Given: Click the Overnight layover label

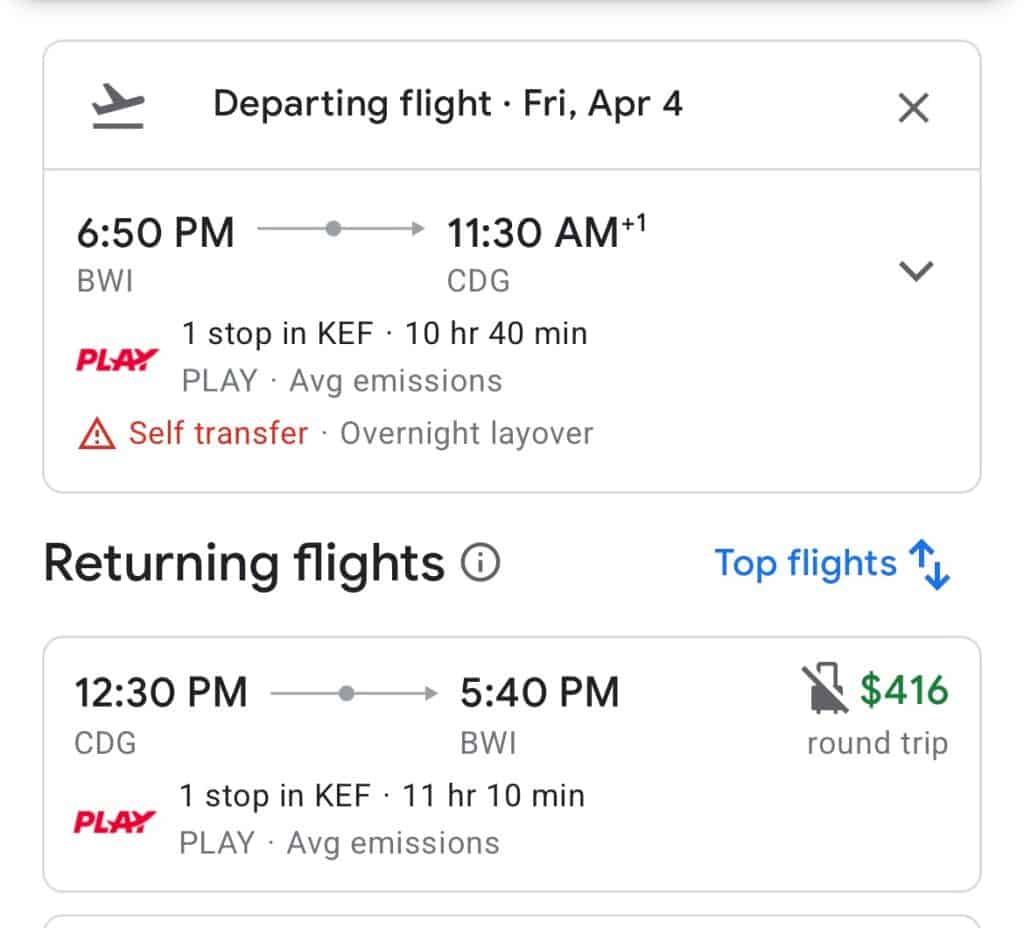Looking at the screenshot, I should (x=466, y=434).
